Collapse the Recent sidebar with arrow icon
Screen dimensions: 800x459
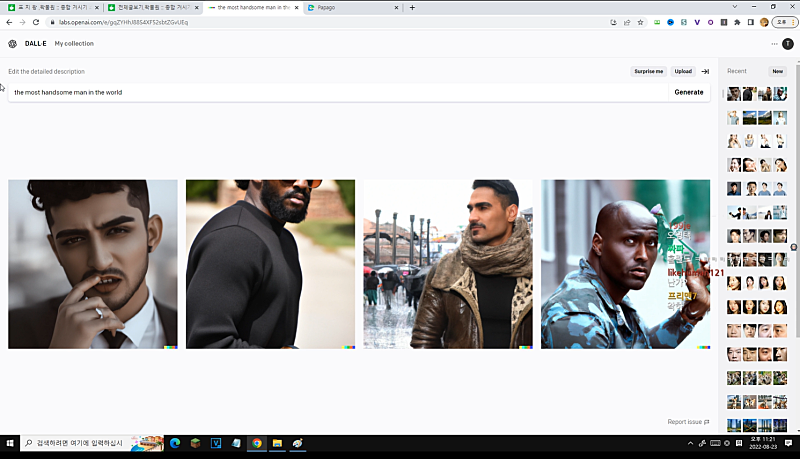pos(705,71)
